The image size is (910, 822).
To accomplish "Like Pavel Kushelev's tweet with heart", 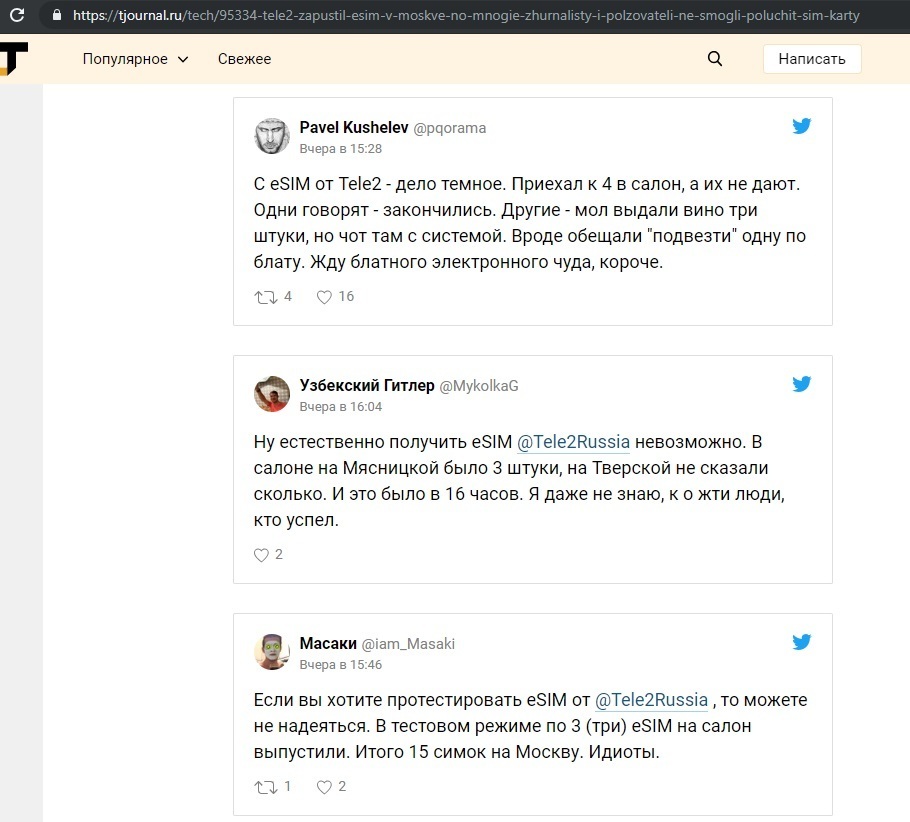I will (324, 297).
